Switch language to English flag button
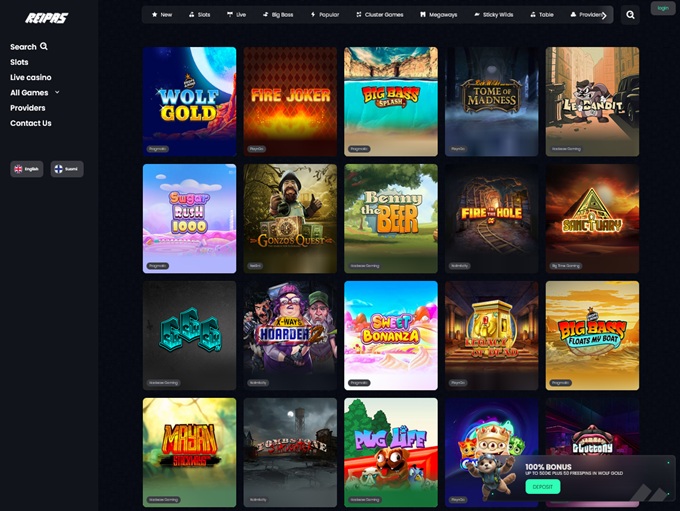 [x=26, y=169]
